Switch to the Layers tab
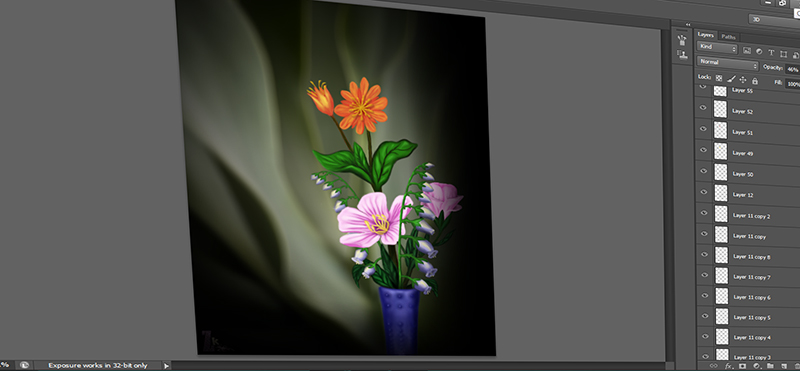This screenshot has height=371, width=800. pyautogui.click(x=706, y=35)
